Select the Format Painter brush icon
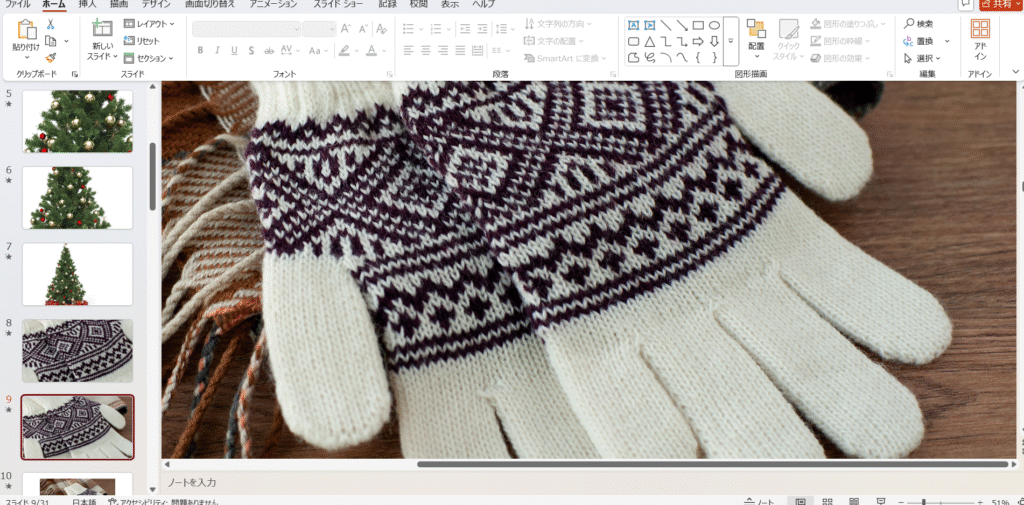 tap(51, 58)
